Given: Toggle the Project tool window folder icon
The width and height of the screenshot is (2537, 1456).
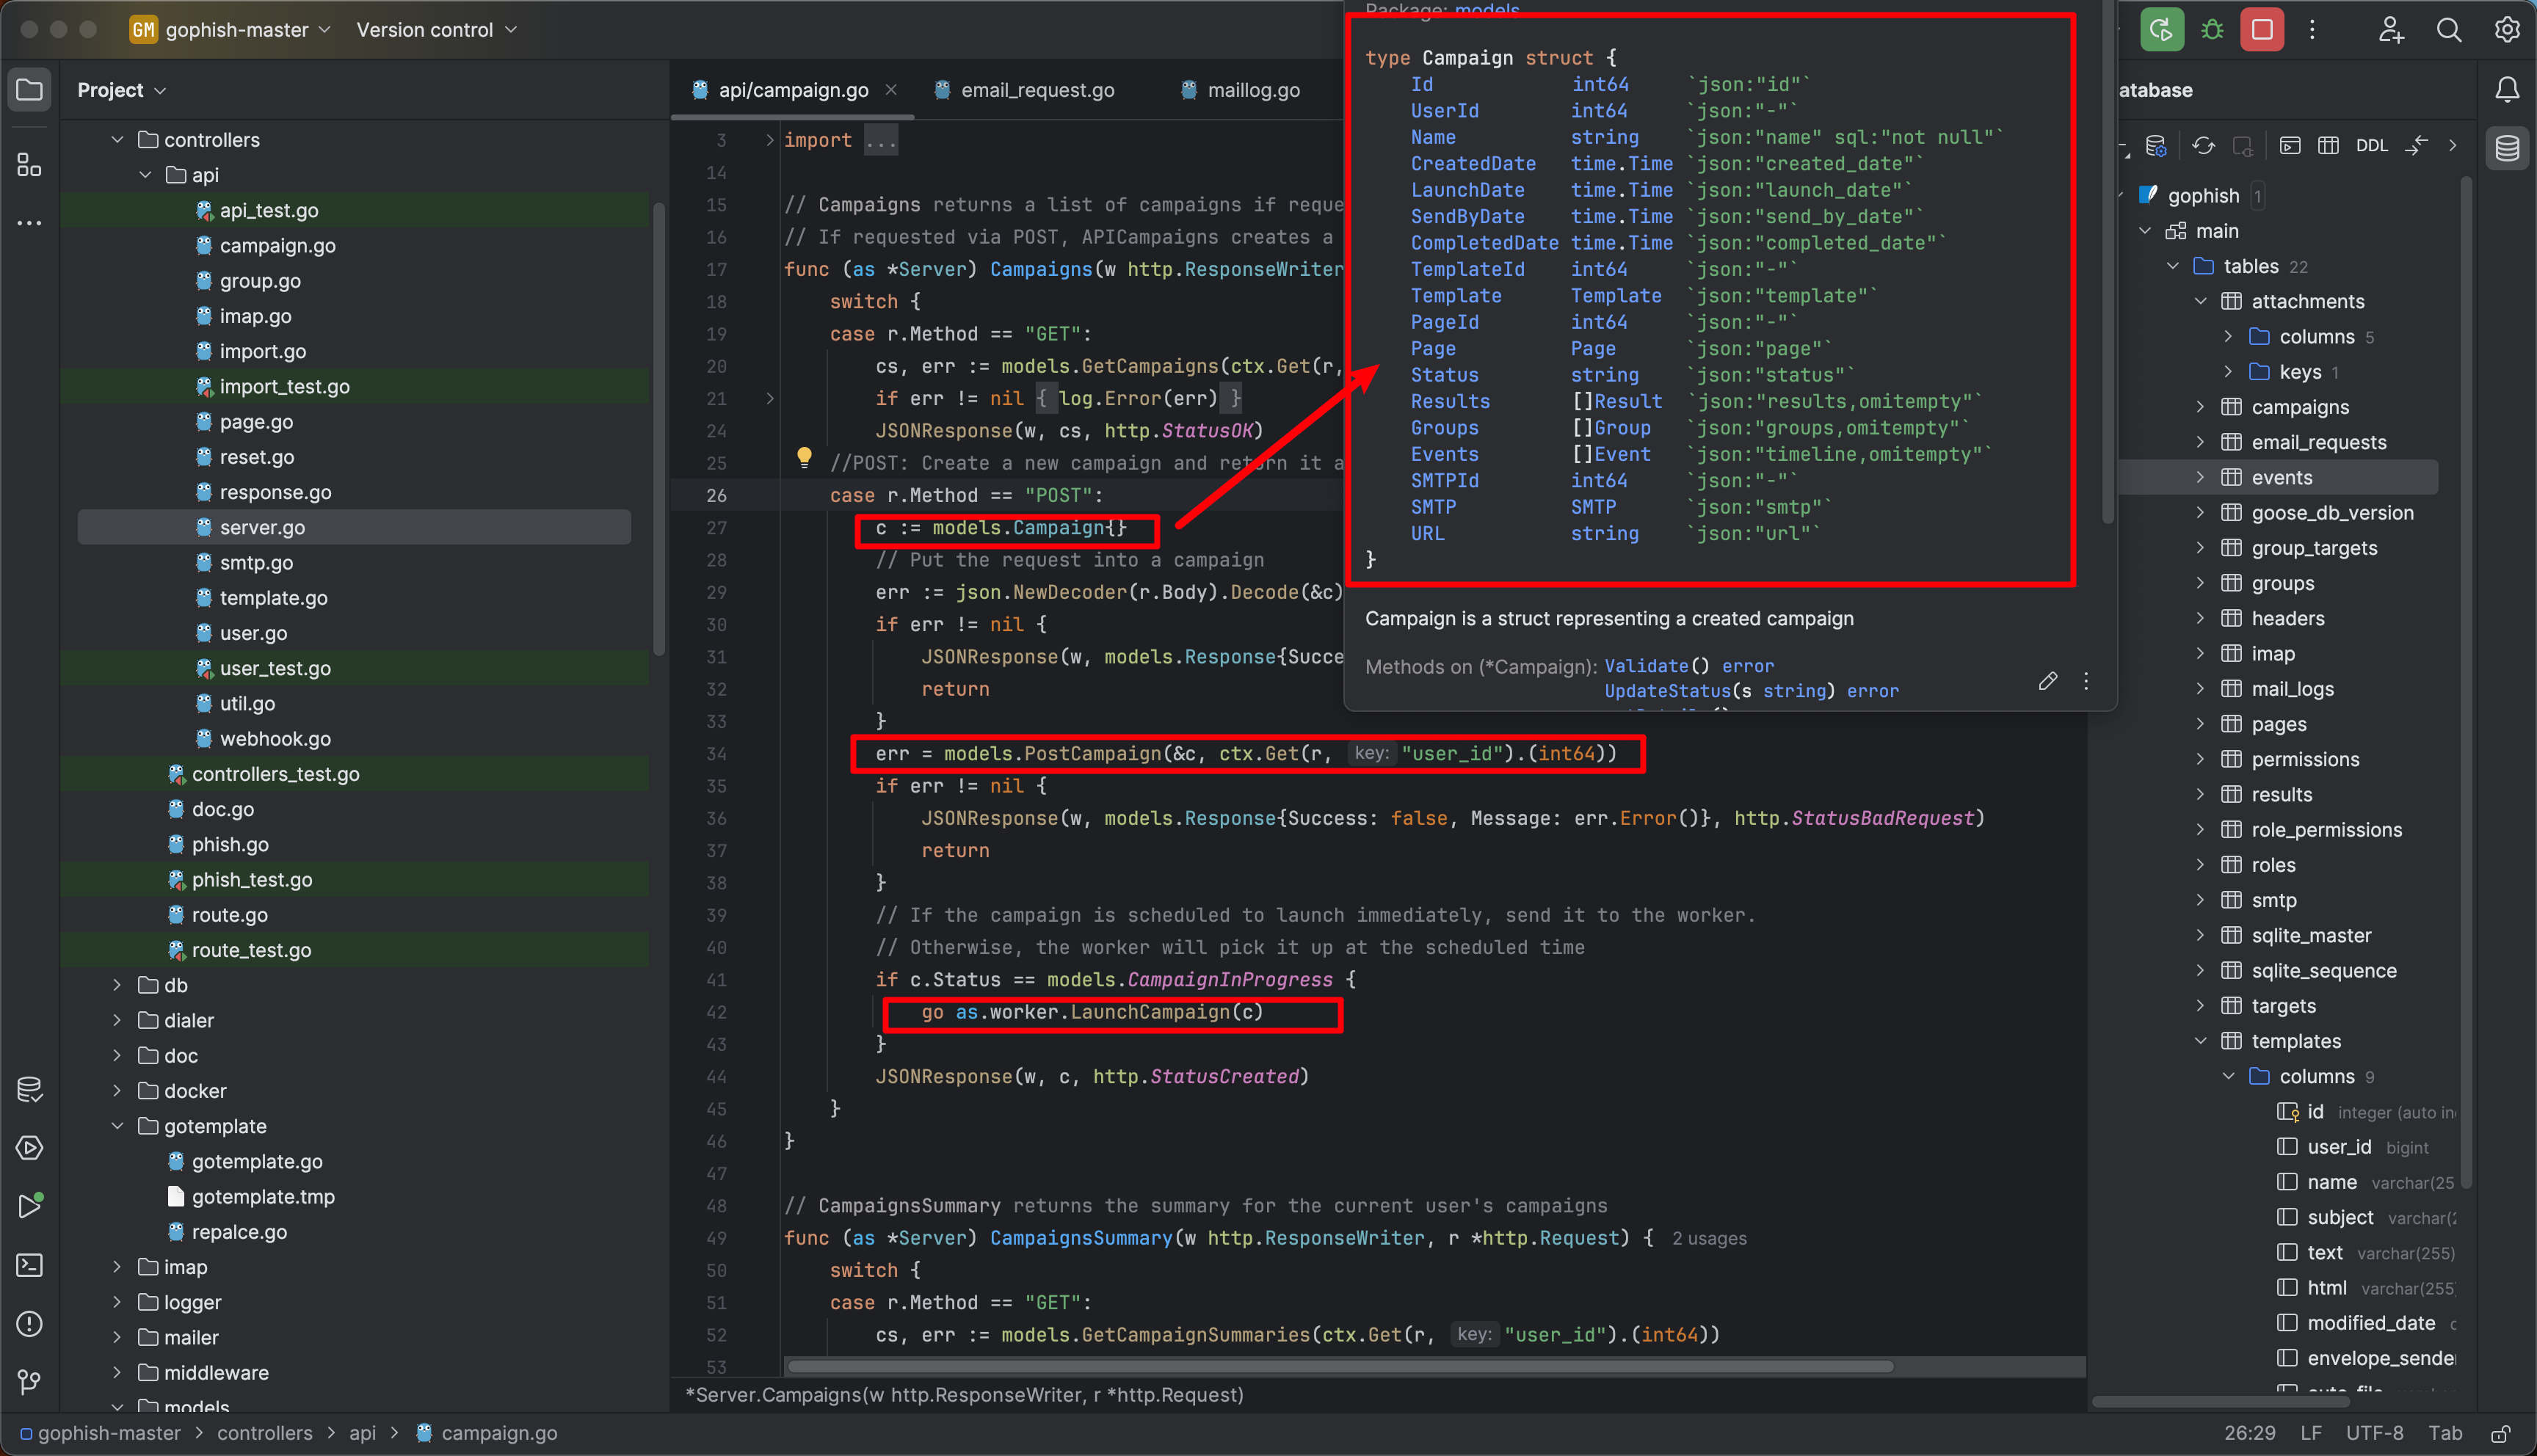Looking at the screenshot, I should (29, 90).
